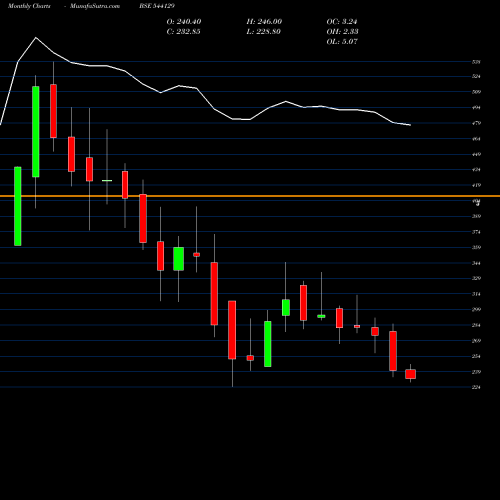Click the 314 price axis label
Viewport: 500px width, 500px height.
point(476,294)
